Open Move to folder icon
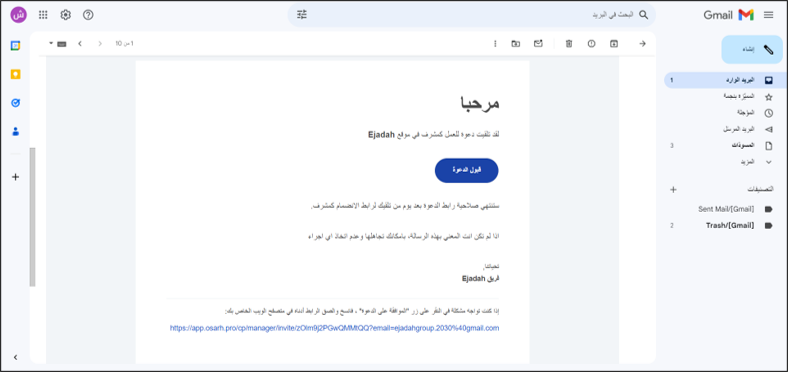The image size is (788, 372). tap(516, 44)
